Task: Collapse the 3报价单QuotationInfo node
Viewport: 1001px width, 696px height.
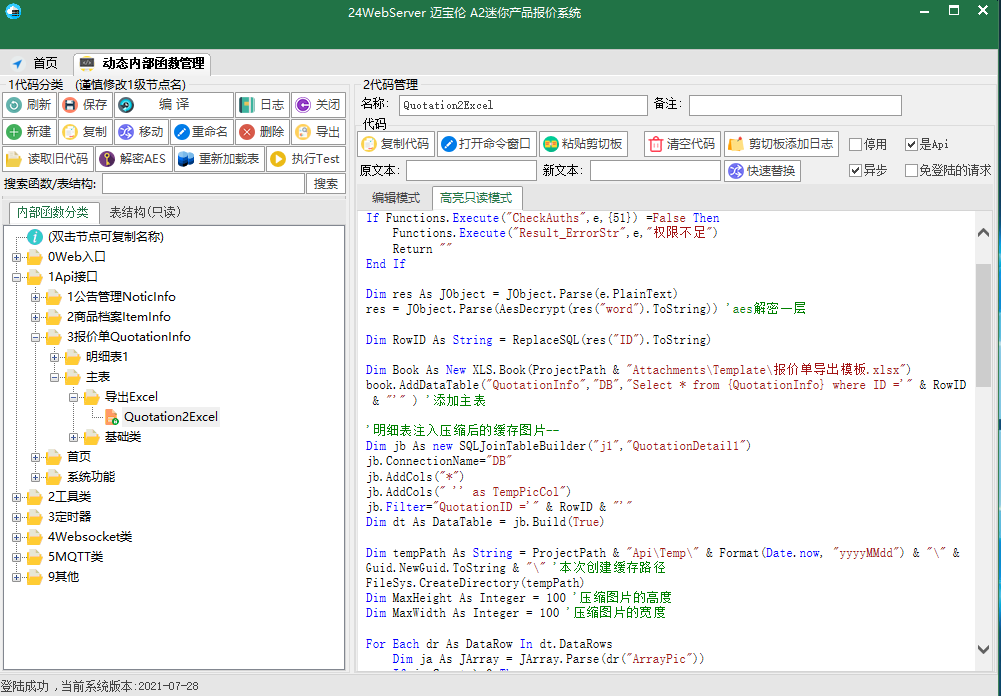Action: click(x=36, y=337)
